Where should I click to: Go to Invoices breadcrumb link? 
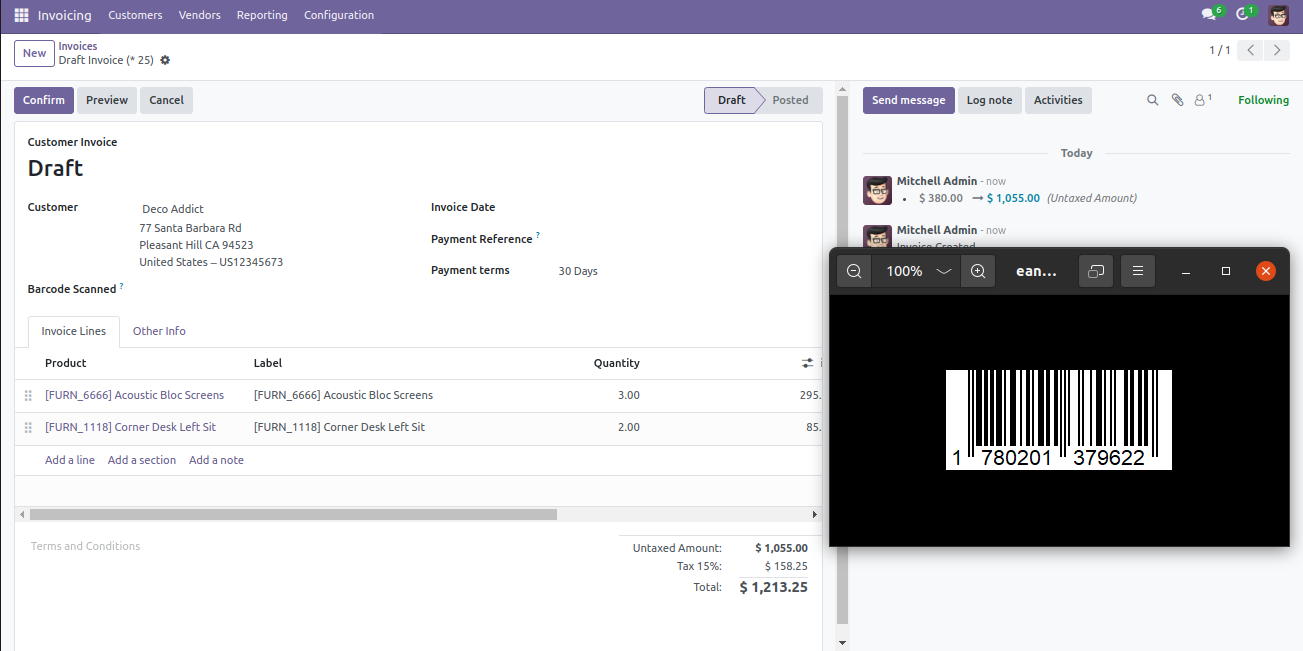pos(78,46)
